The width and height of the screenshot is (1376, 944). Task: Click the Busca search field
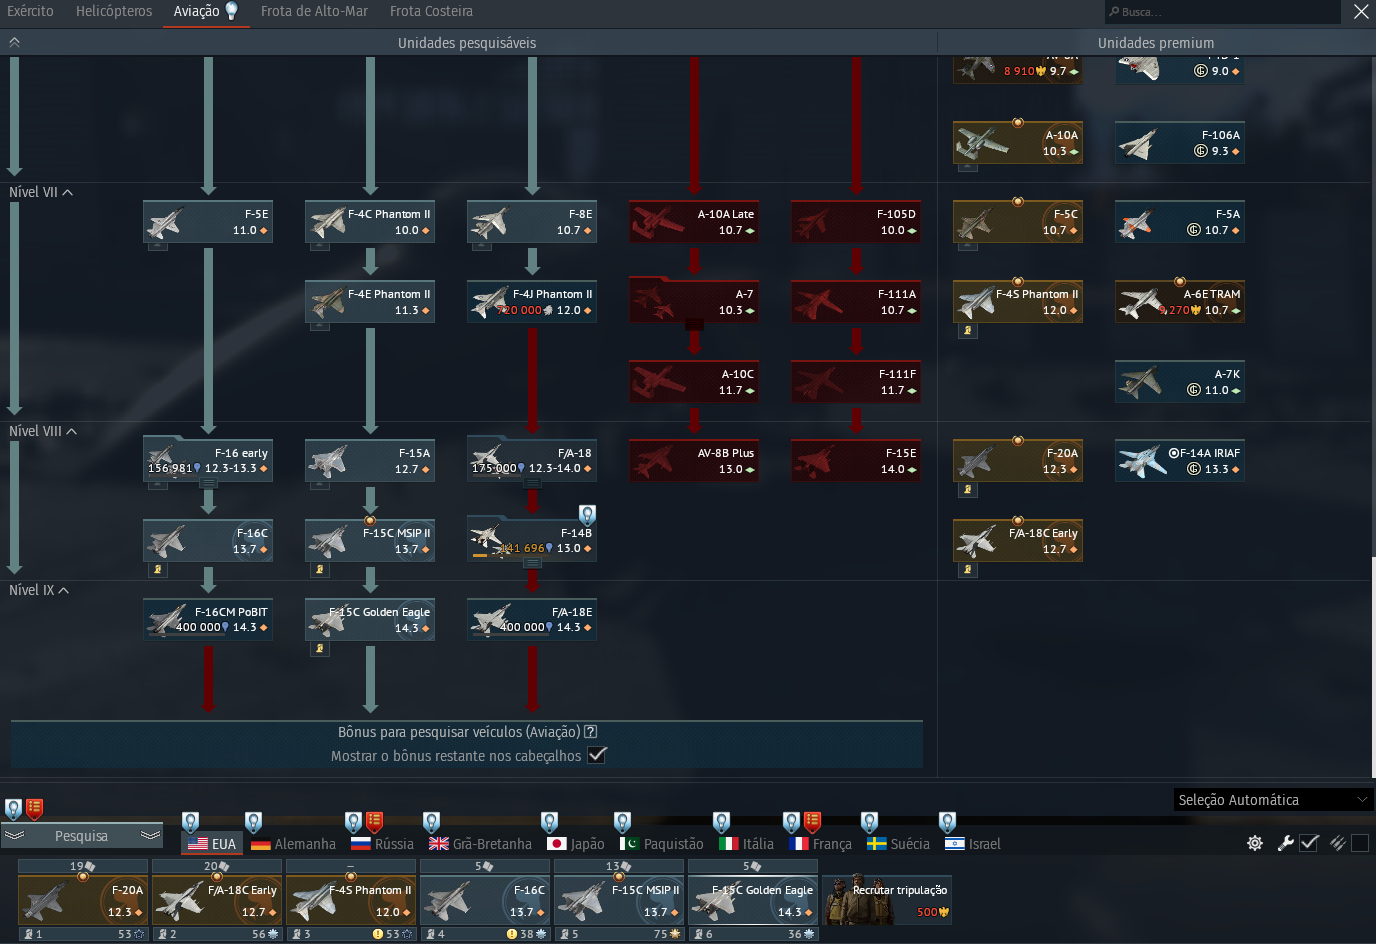[1222, 12]
